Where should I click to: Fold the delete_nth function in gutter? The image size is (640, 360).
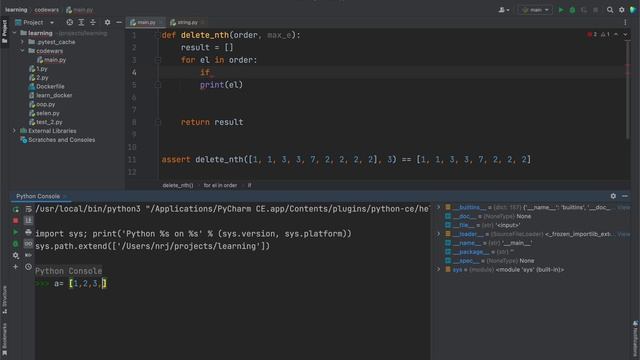[x=158, y=36]
